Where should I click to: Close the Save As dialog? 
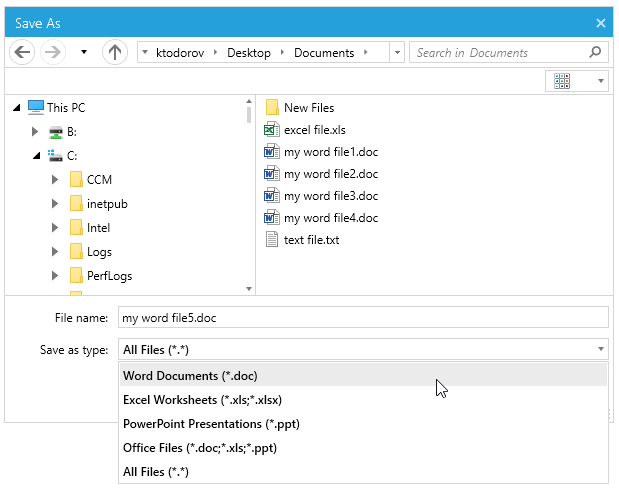(600, 23)
